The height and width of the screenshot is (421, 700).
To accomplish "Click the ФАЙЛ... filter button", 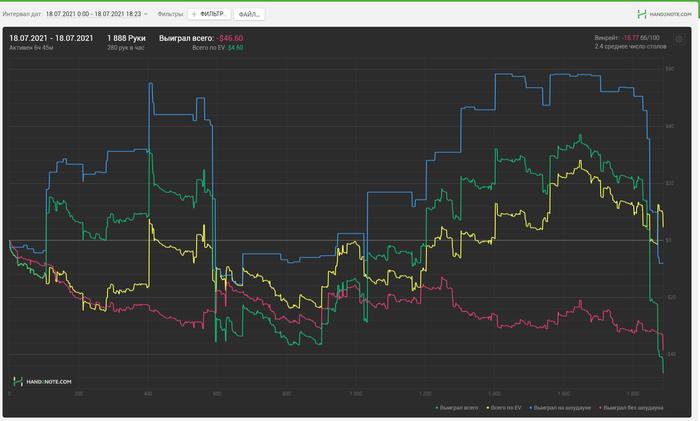I will click(249, 14).
